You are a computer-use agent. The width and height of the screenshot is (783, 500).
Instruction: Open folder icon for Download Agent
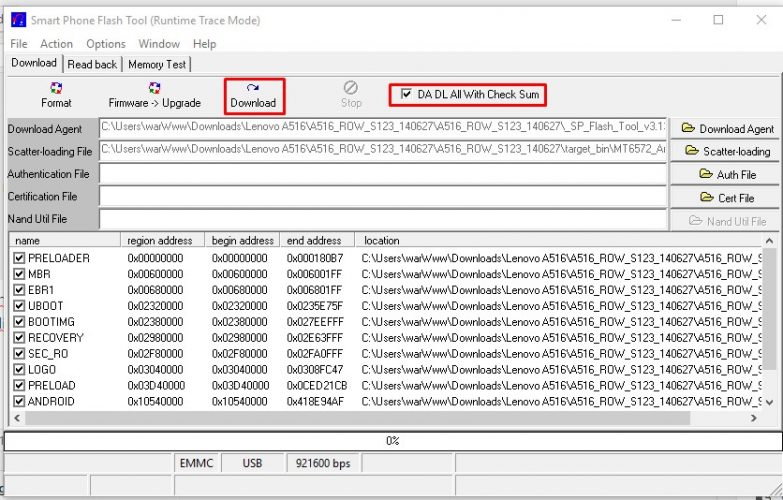[x=688, y=128]
